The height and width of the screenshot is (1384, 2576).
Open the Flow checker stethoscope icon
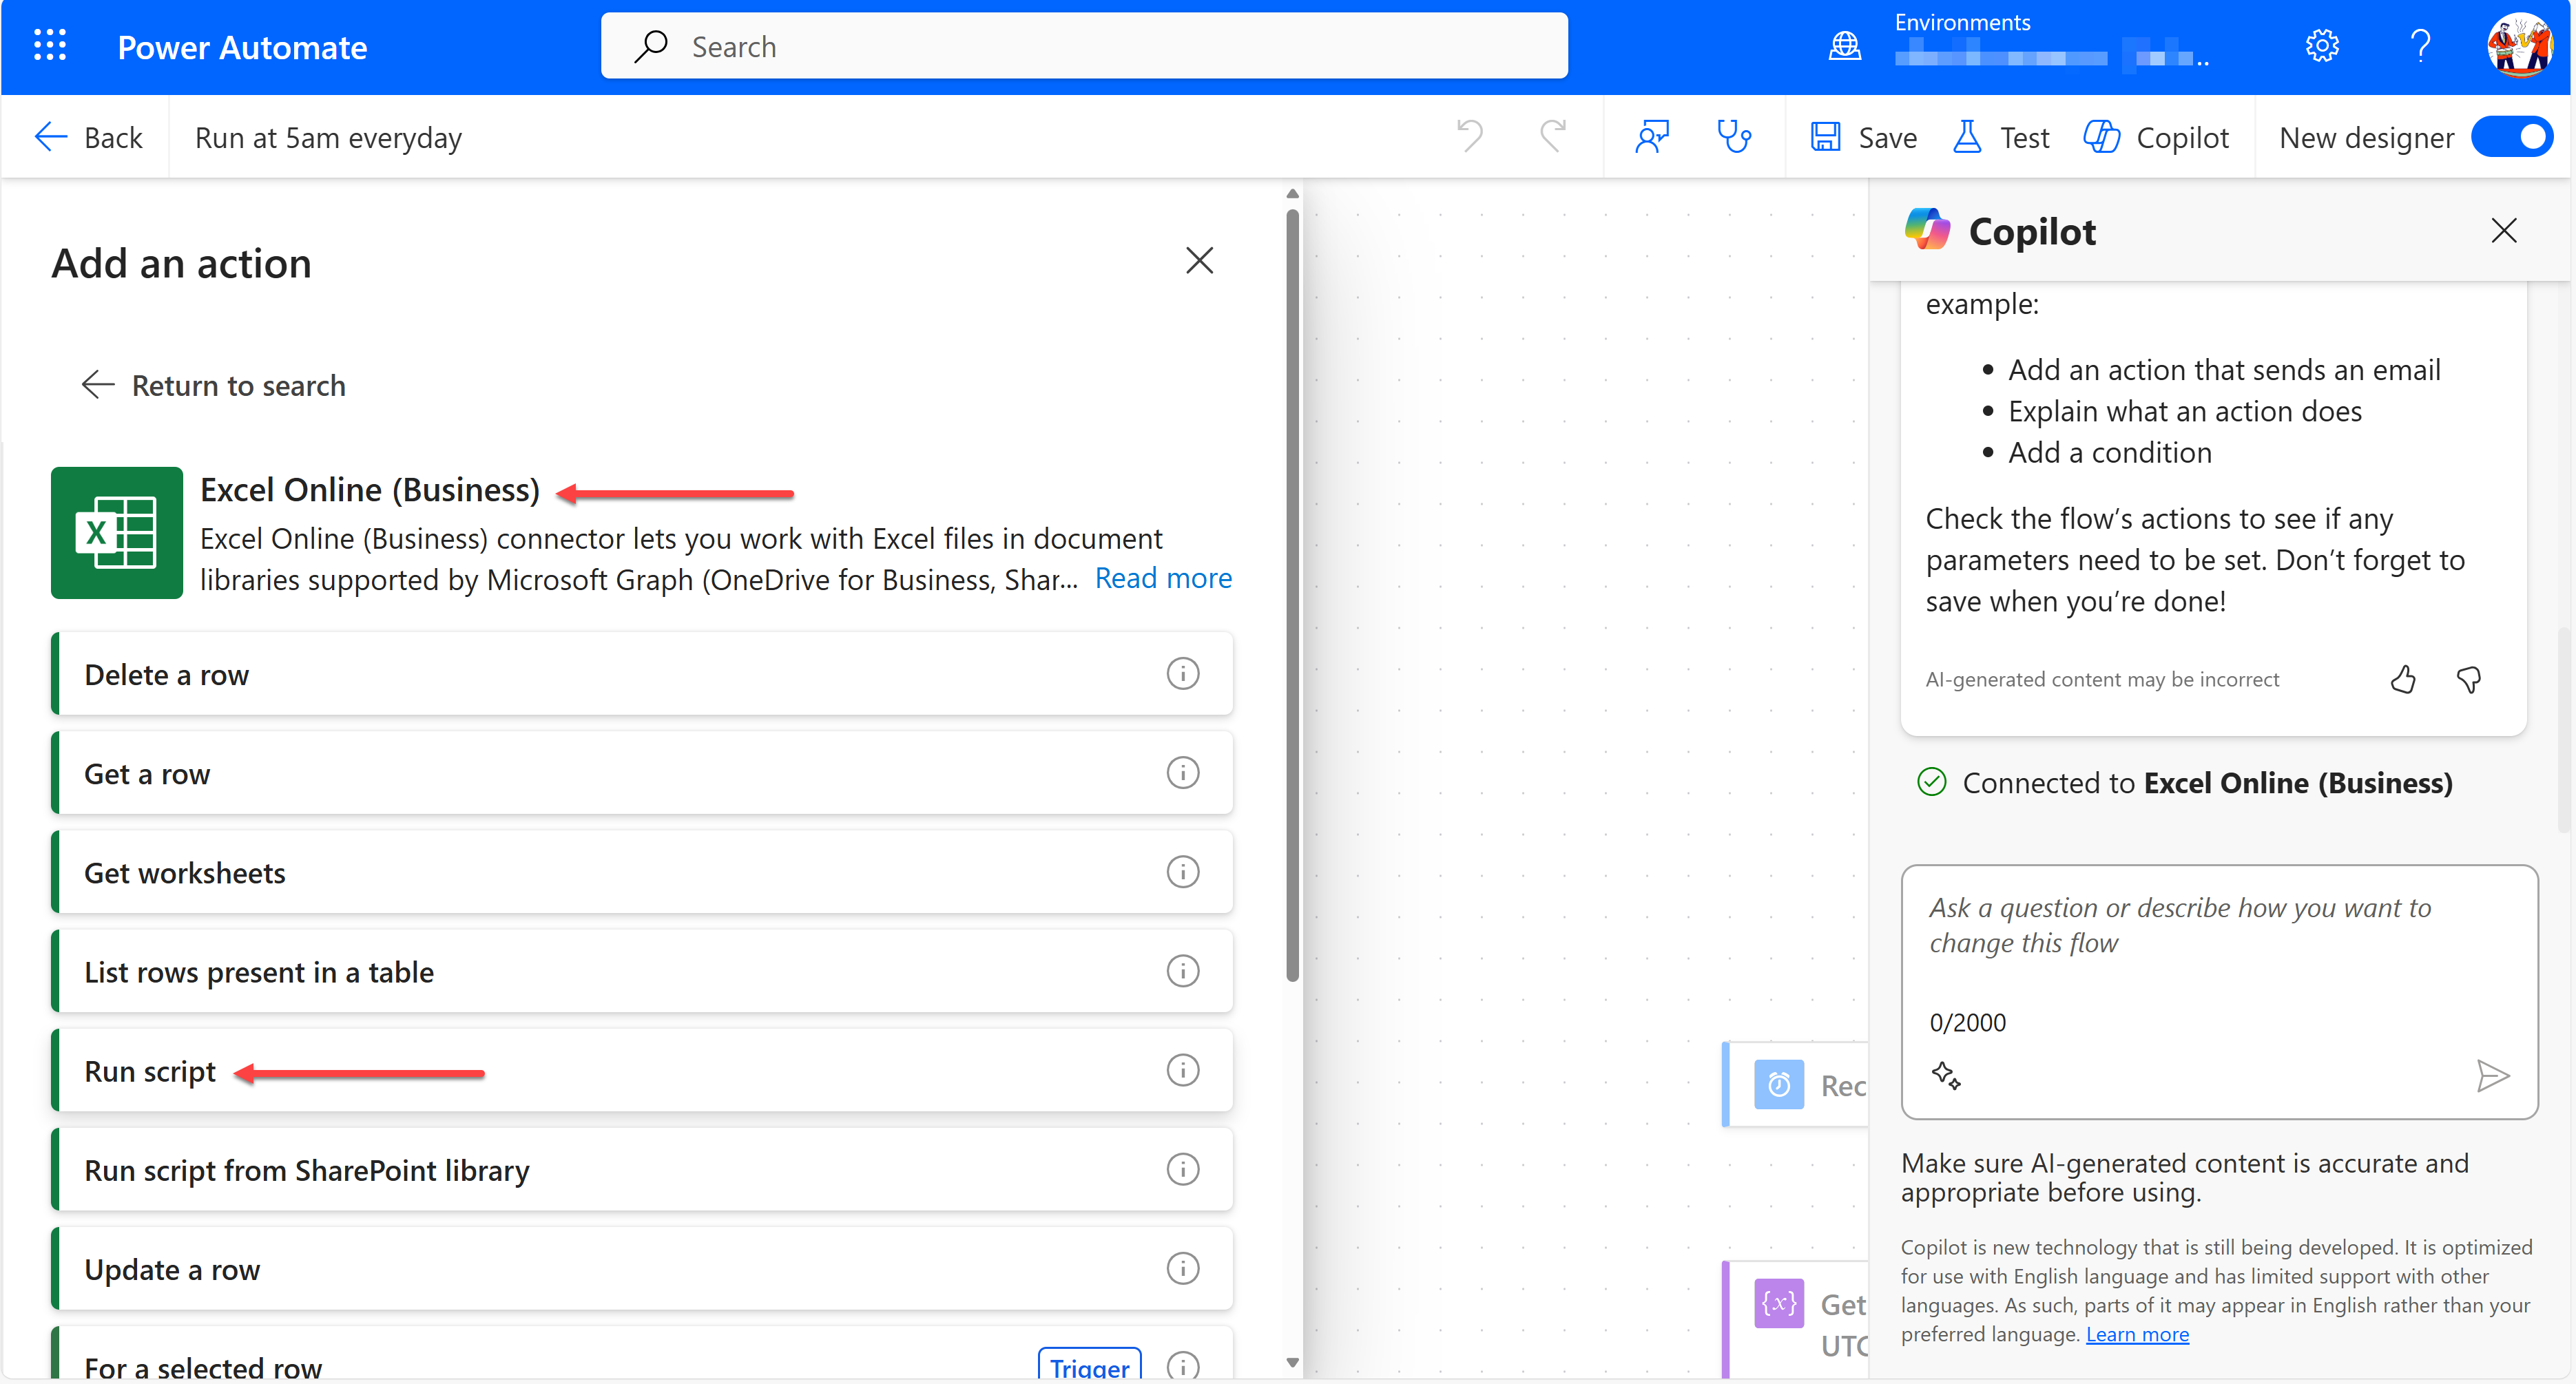click(1734, 136)
